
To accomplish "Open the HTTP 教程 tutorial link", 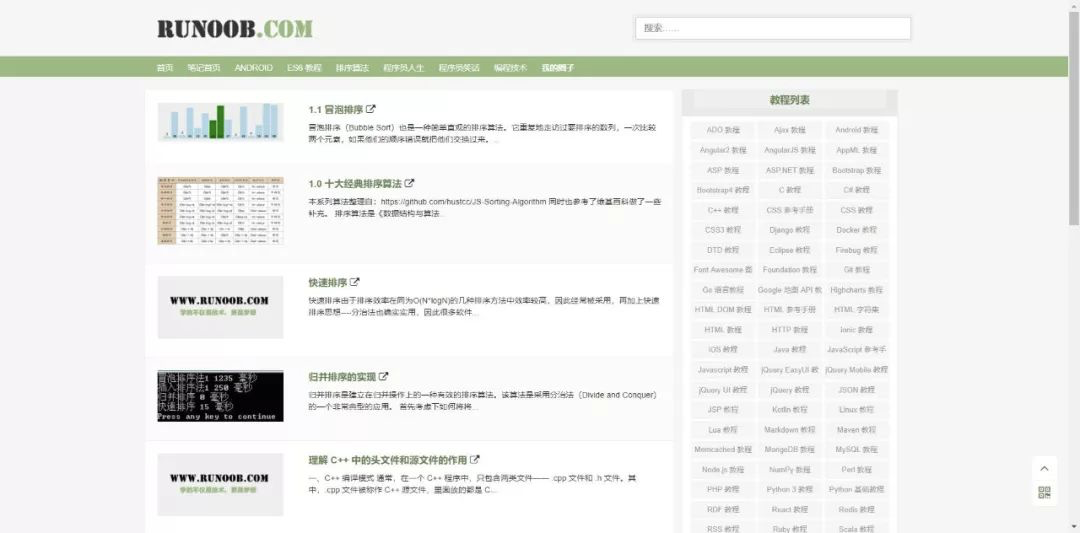I will tap(789, 329).
